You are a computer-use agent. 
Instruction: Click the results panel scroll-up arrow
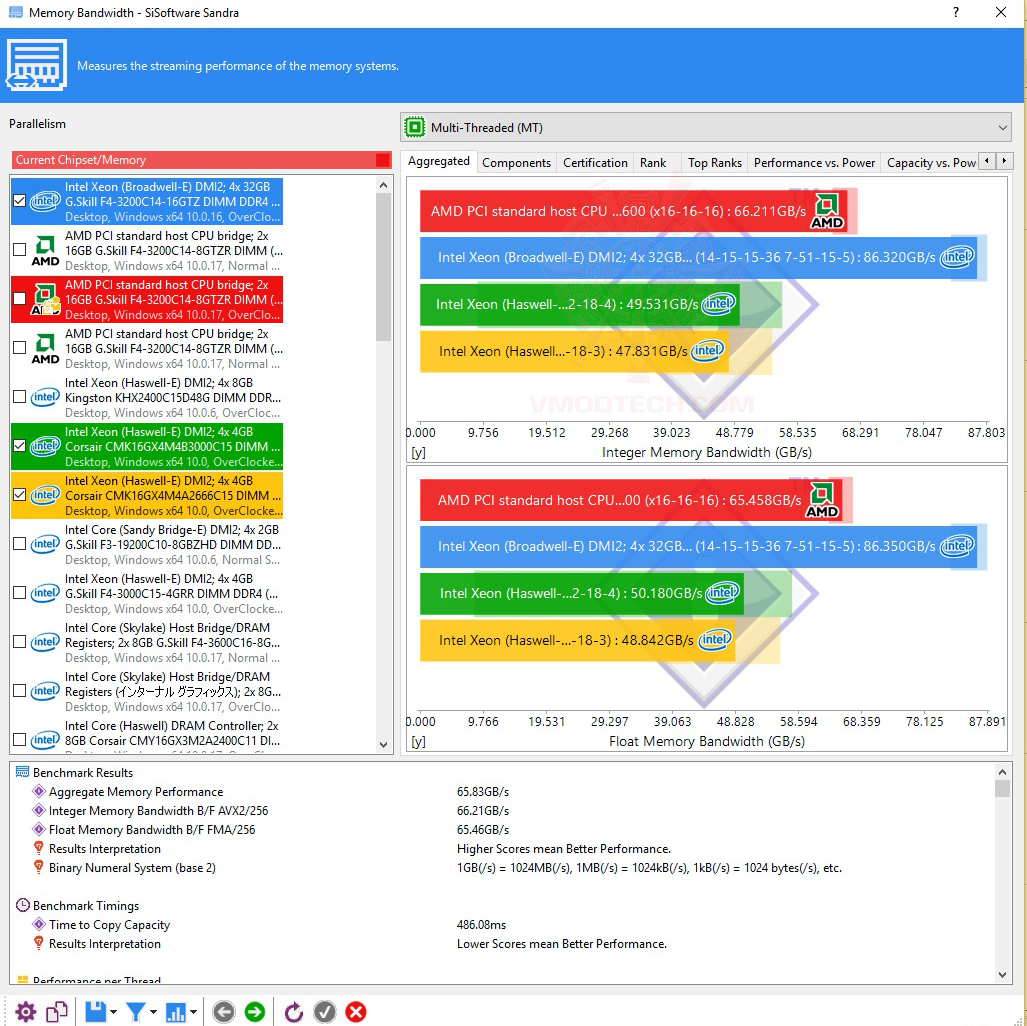pos(1002,771)
